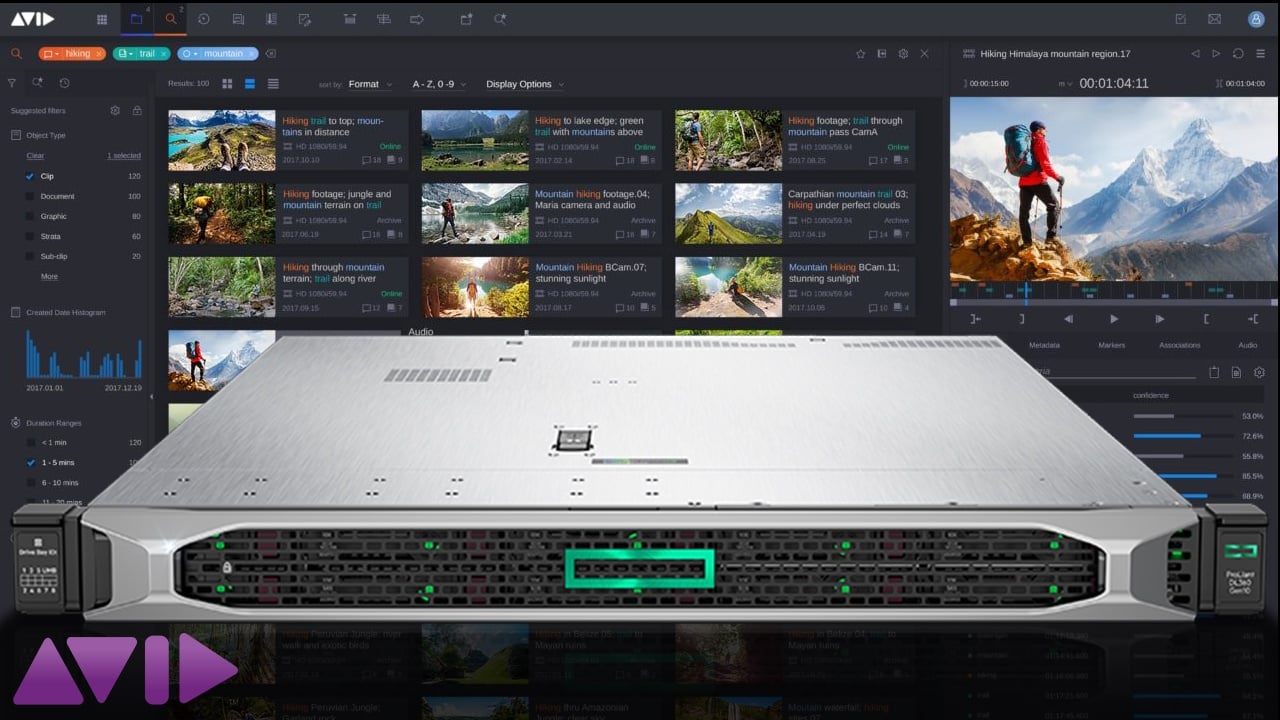The width and height of the screenshot is (1280, 720).
Task: Check the Sub-clip object type checkbox
Action: point(30,256)
